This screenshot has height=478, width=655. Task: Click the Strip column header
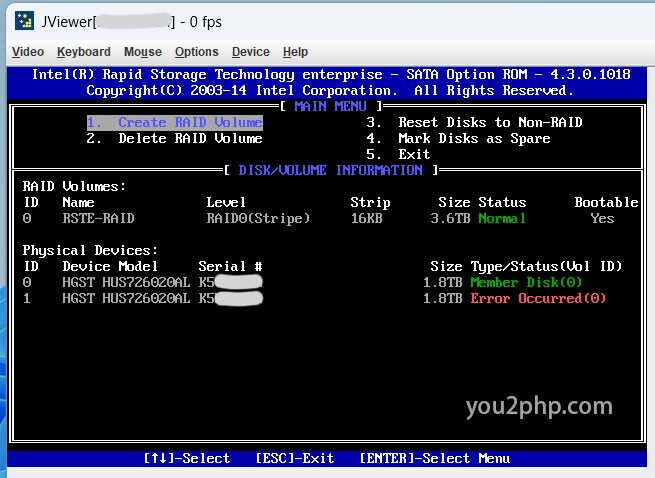click(x=370, y=202)
